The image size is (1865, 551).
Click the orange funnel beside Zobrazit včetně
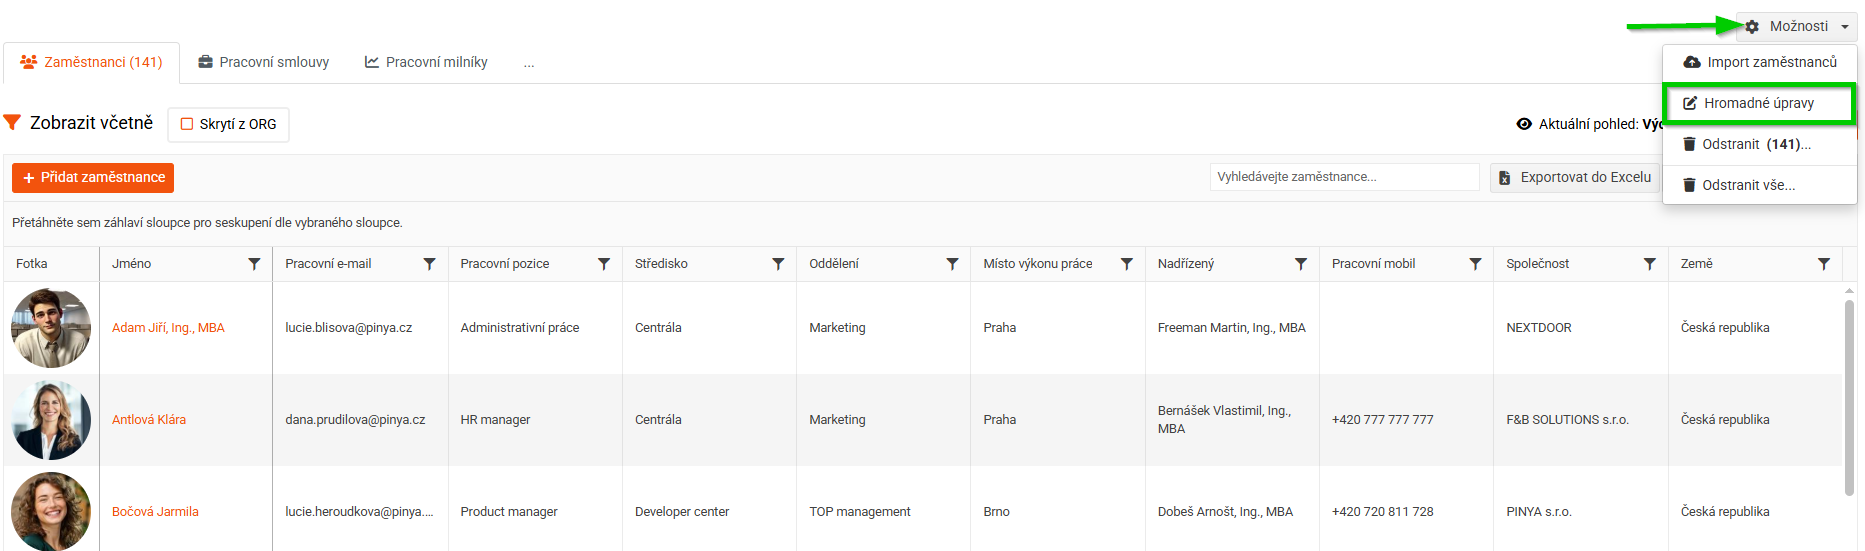[x=12, y=122]
